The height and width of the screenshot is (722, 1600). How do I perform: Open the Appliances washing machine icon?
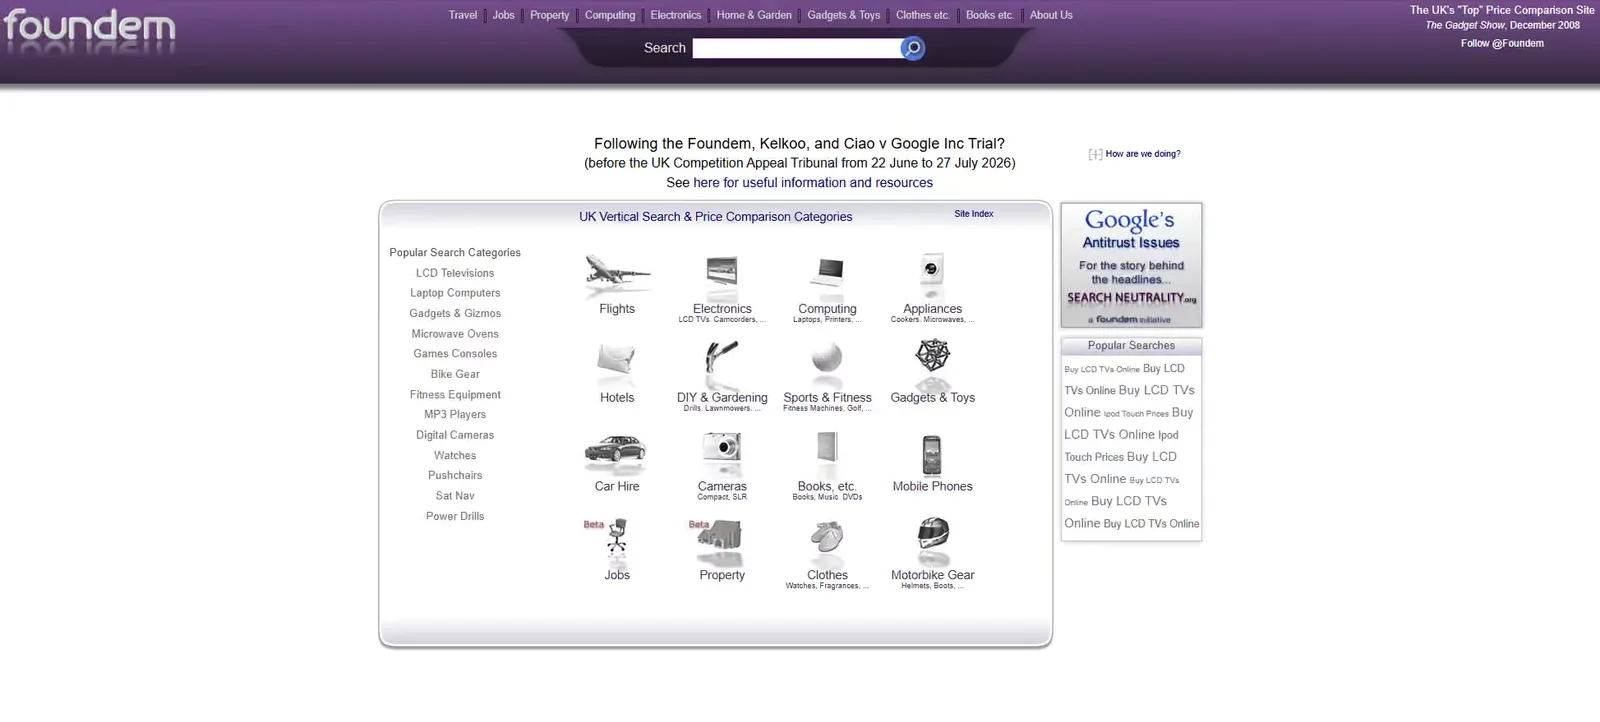(x=932, y=270)
